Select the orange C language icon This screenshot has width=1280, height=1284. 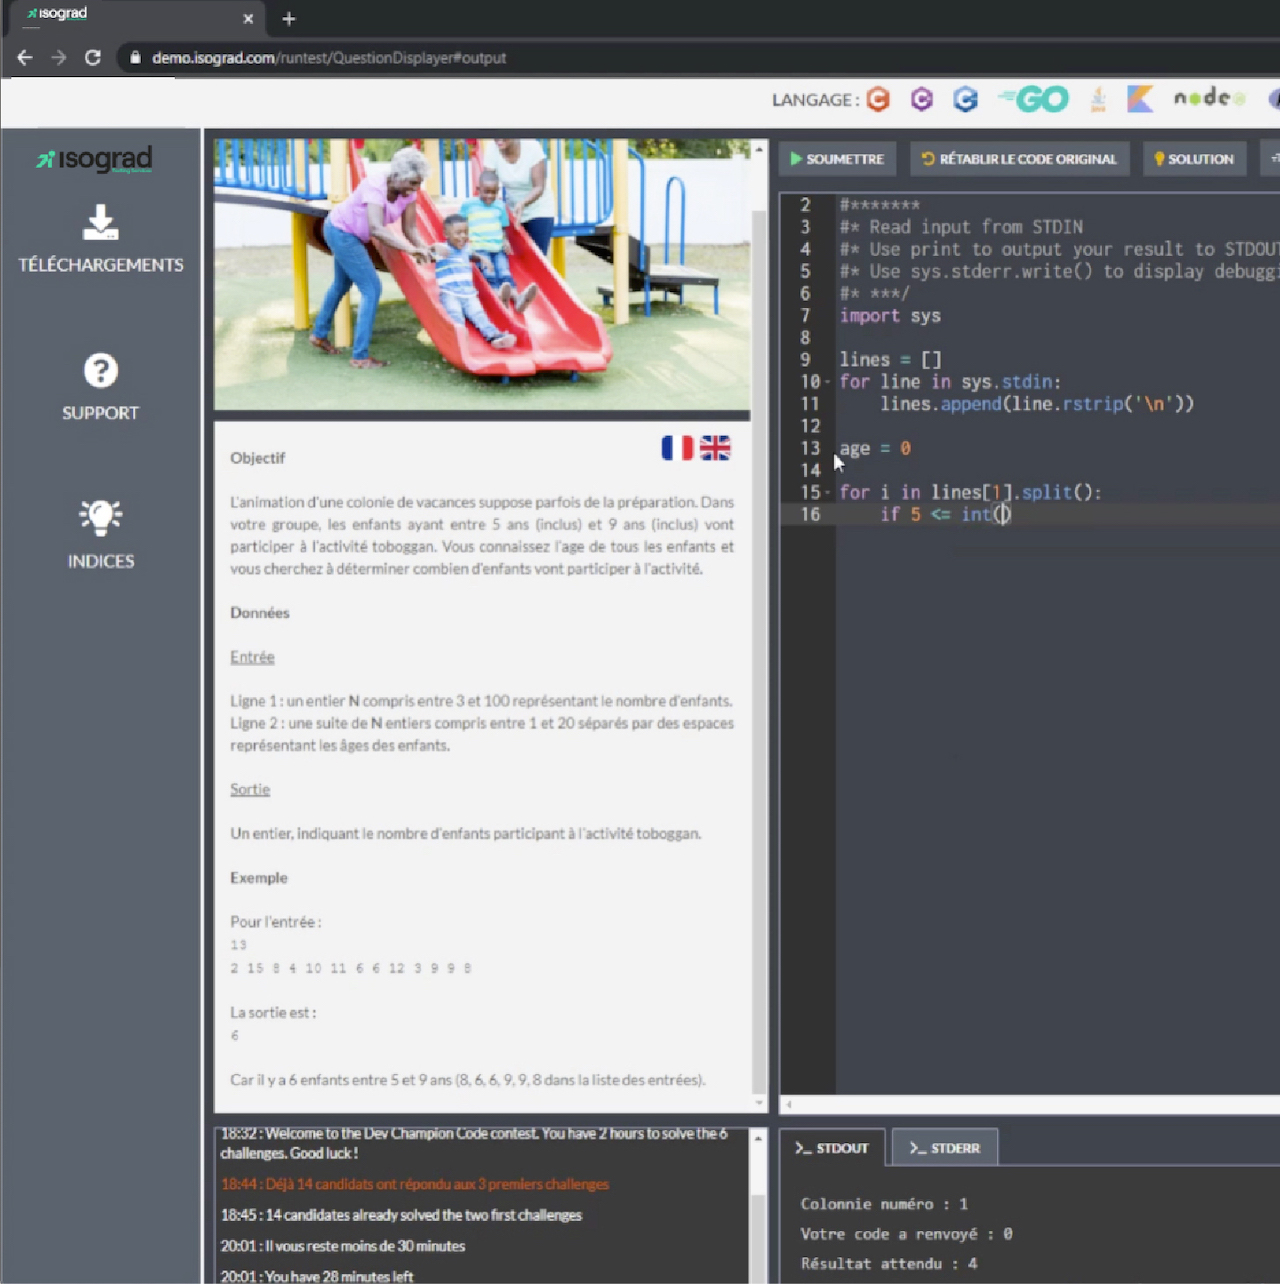(878, 99)
